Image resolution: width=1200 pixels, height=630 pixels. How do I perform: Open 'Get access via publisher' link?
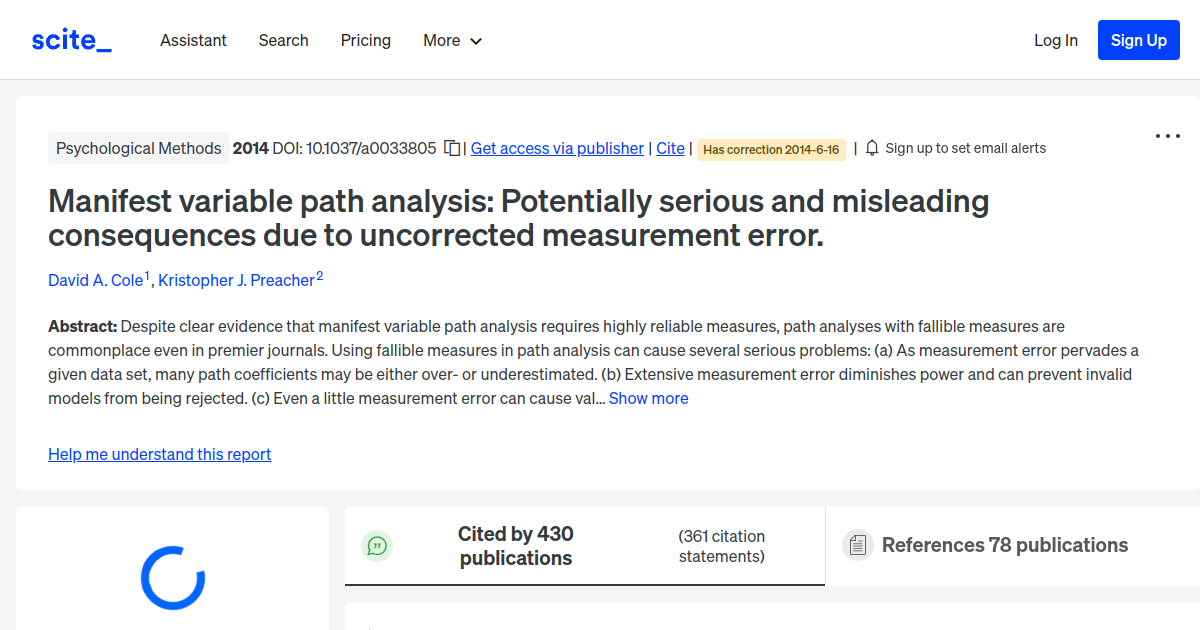pyautogui.click(x=556, y=148)
